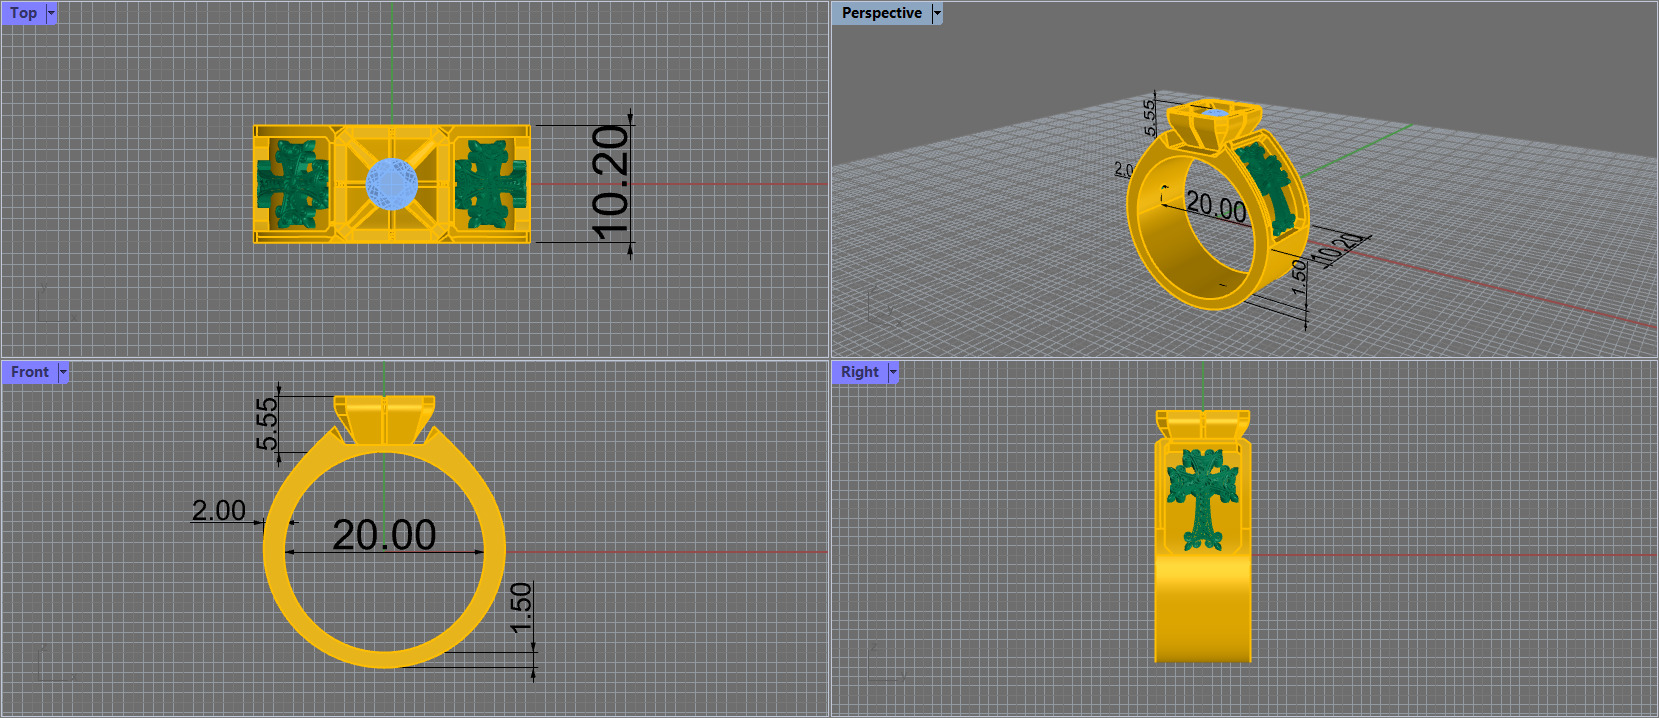
Task: Select the 1.50 dimension in Perspective view
Action: pyautogui.click(x=1298, y=277)
